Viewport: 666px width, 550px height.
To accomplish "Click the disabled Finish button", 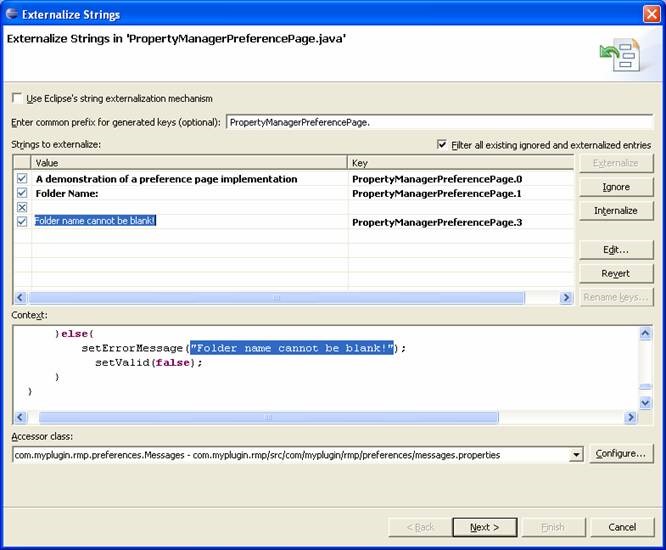I will pyautogui.click(x=553, y=527).
